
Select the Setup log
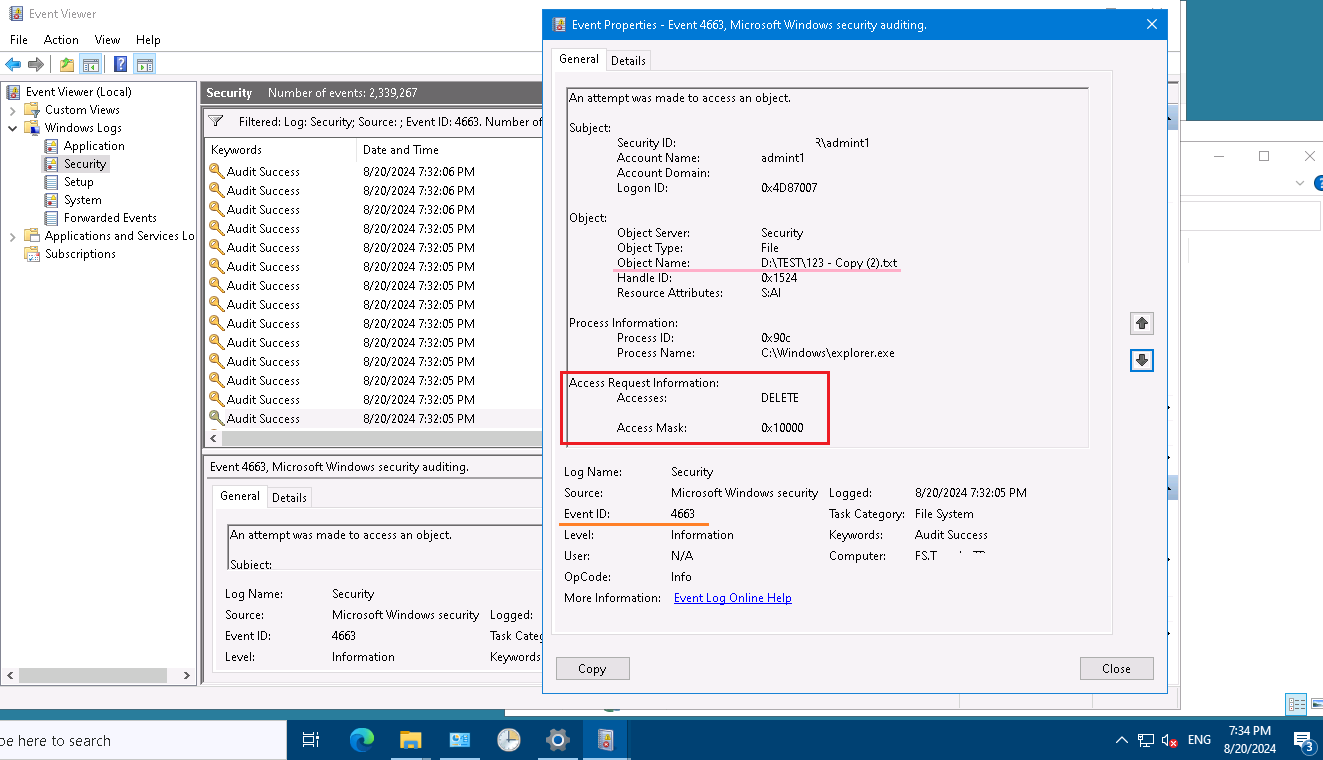point(78,182)
